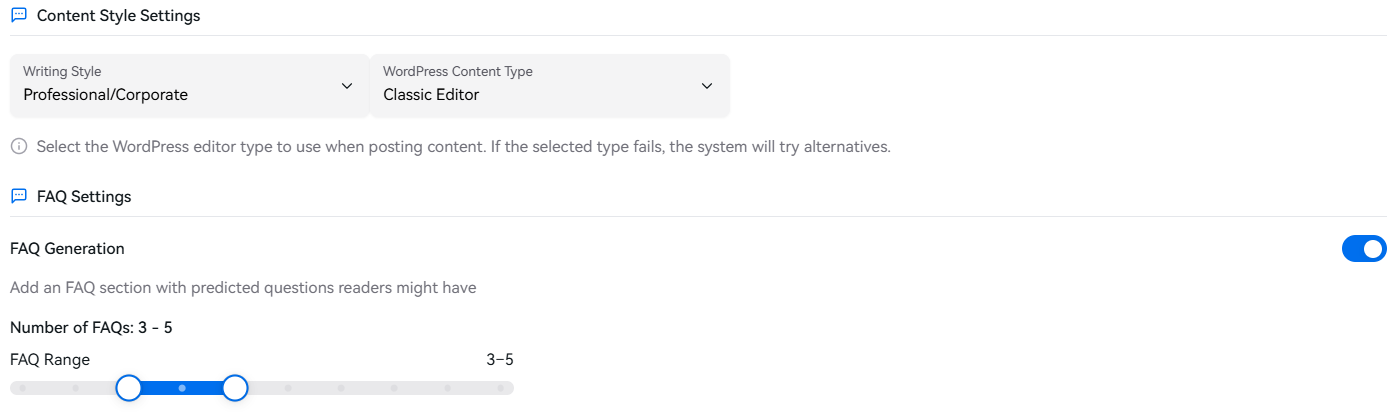Click the FAQ Settings chat bubble icon
Screen dimensions: 1394x412
[x=18, y=197]
